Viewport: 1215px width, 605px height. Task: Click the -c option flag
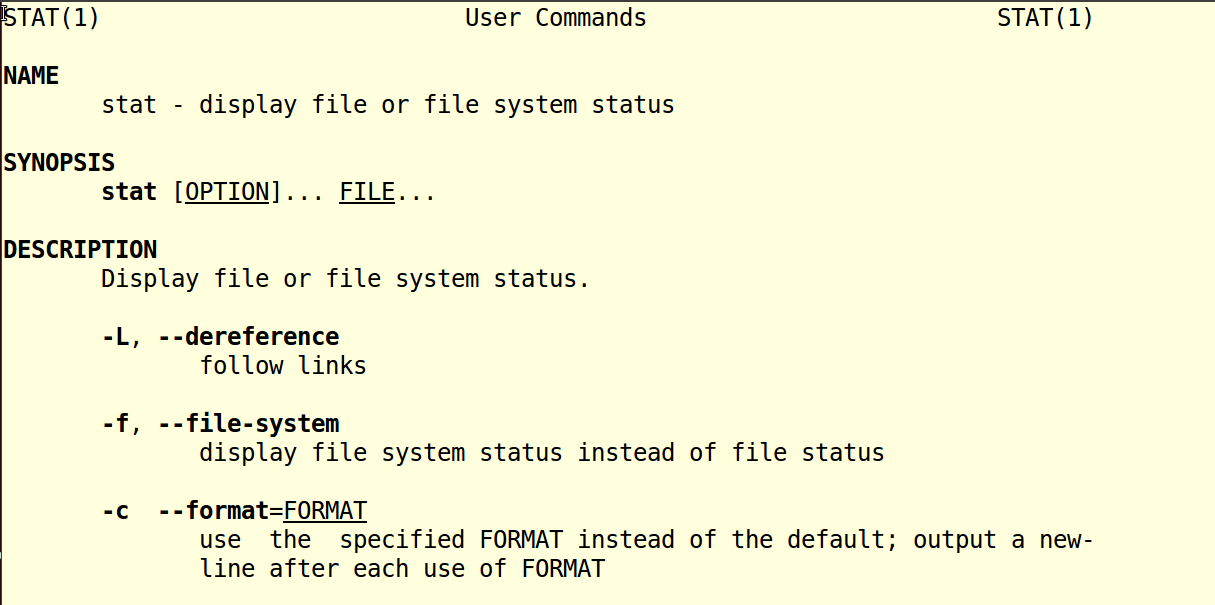115,511
